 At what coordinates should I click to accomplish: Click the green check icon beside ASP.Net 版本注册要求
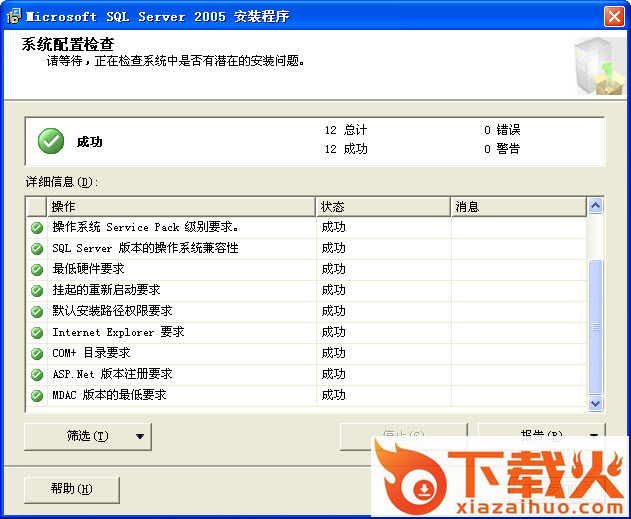click(x=37, y=374)
